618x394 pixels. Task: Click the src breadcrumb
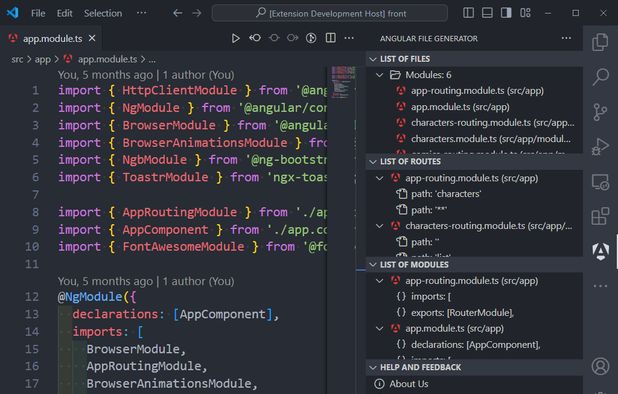[17, 59]
